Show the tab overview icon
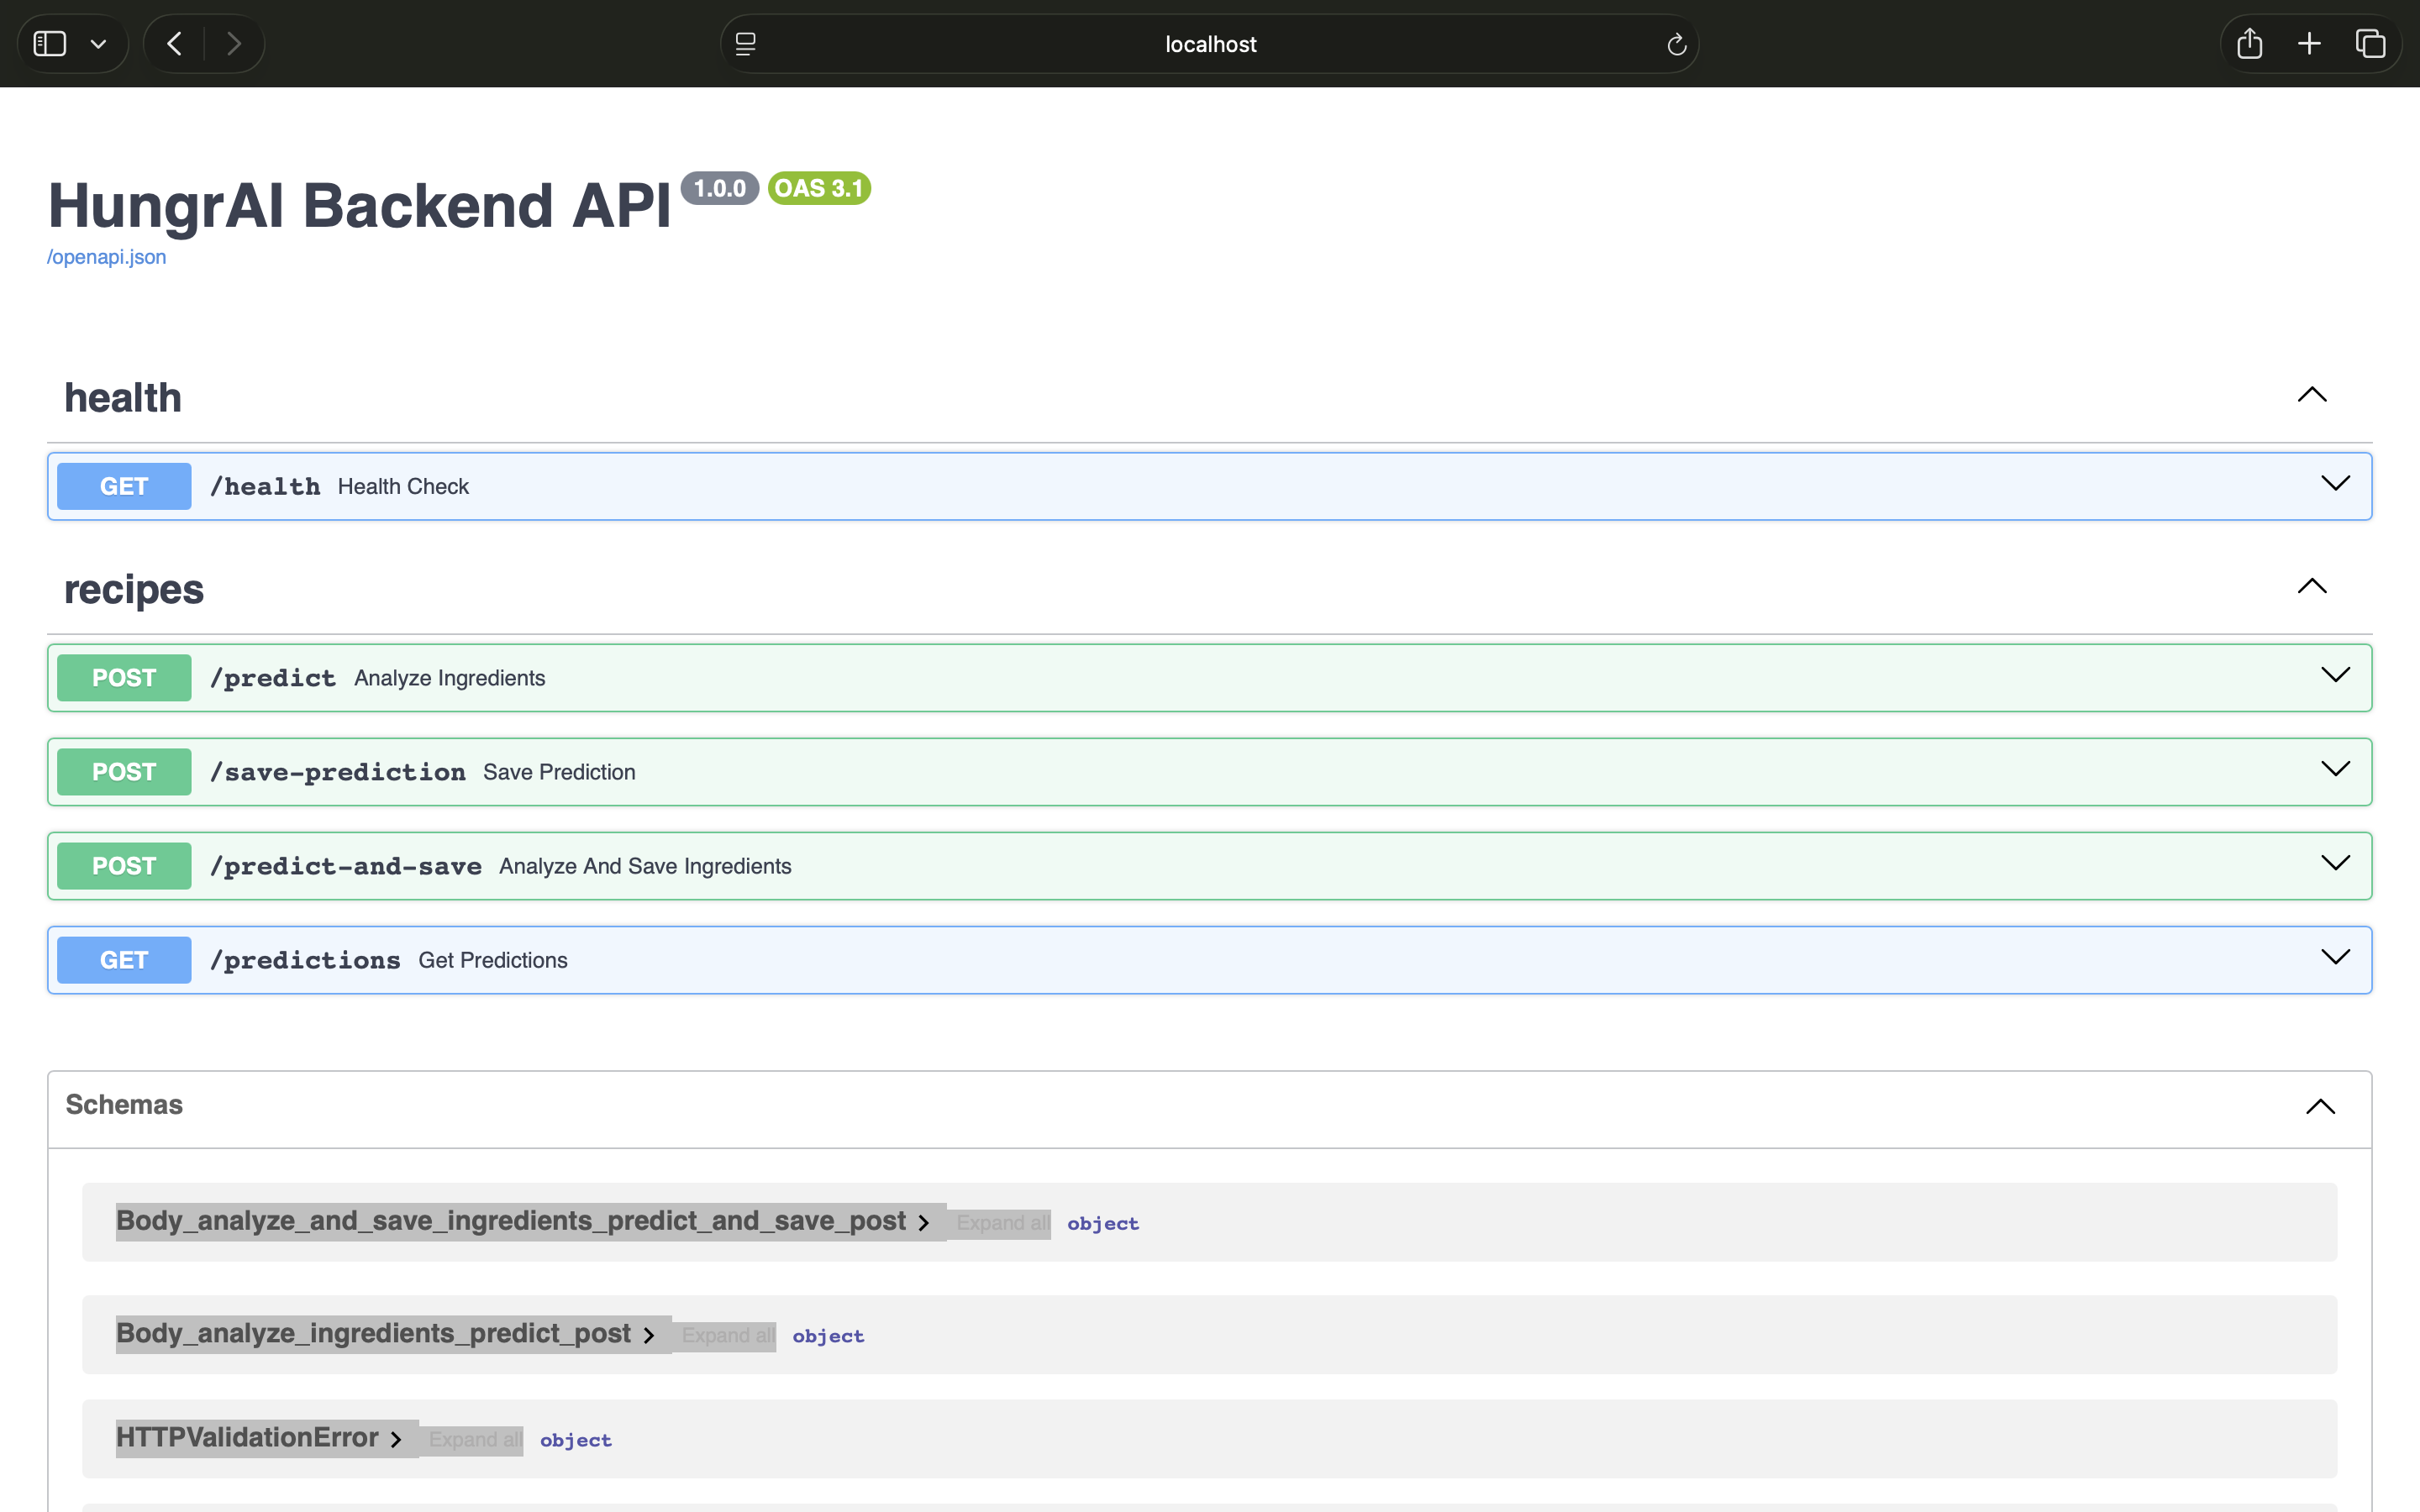Viewport: 2420px width, 1512px height. [x=2370, y=44]
